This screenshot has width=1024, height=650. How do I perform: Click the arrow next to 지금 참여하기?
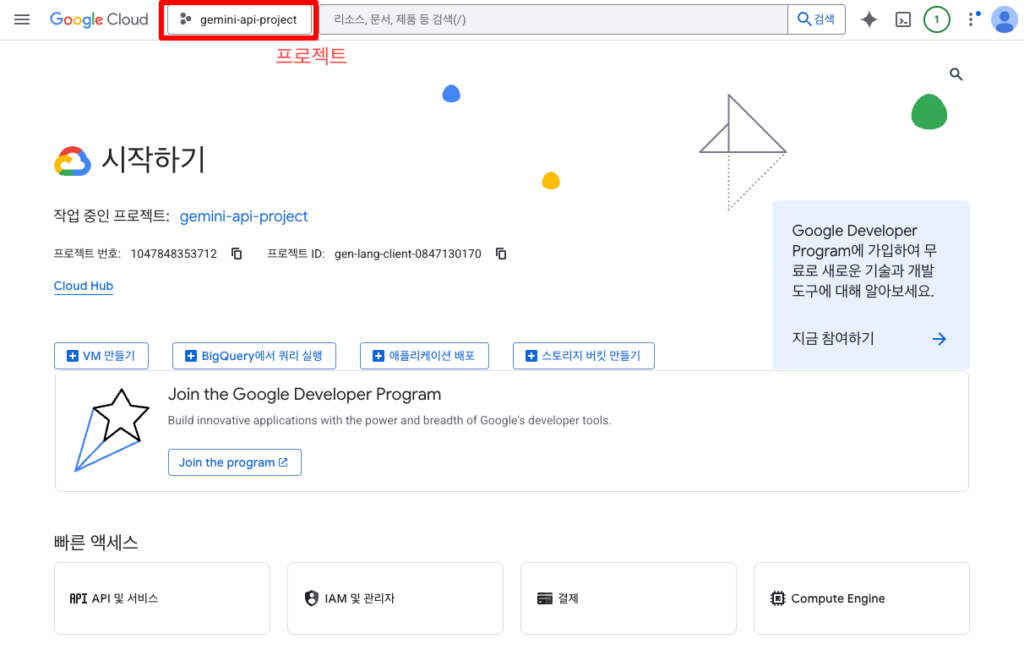[939, 339]
